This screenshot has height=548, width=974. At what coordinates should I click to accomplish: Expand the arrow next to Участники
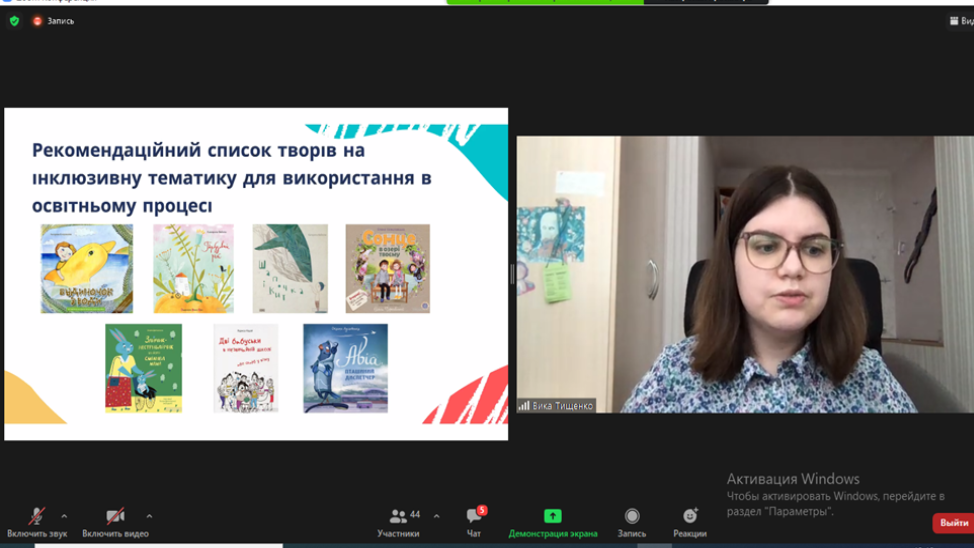(436, 517)
